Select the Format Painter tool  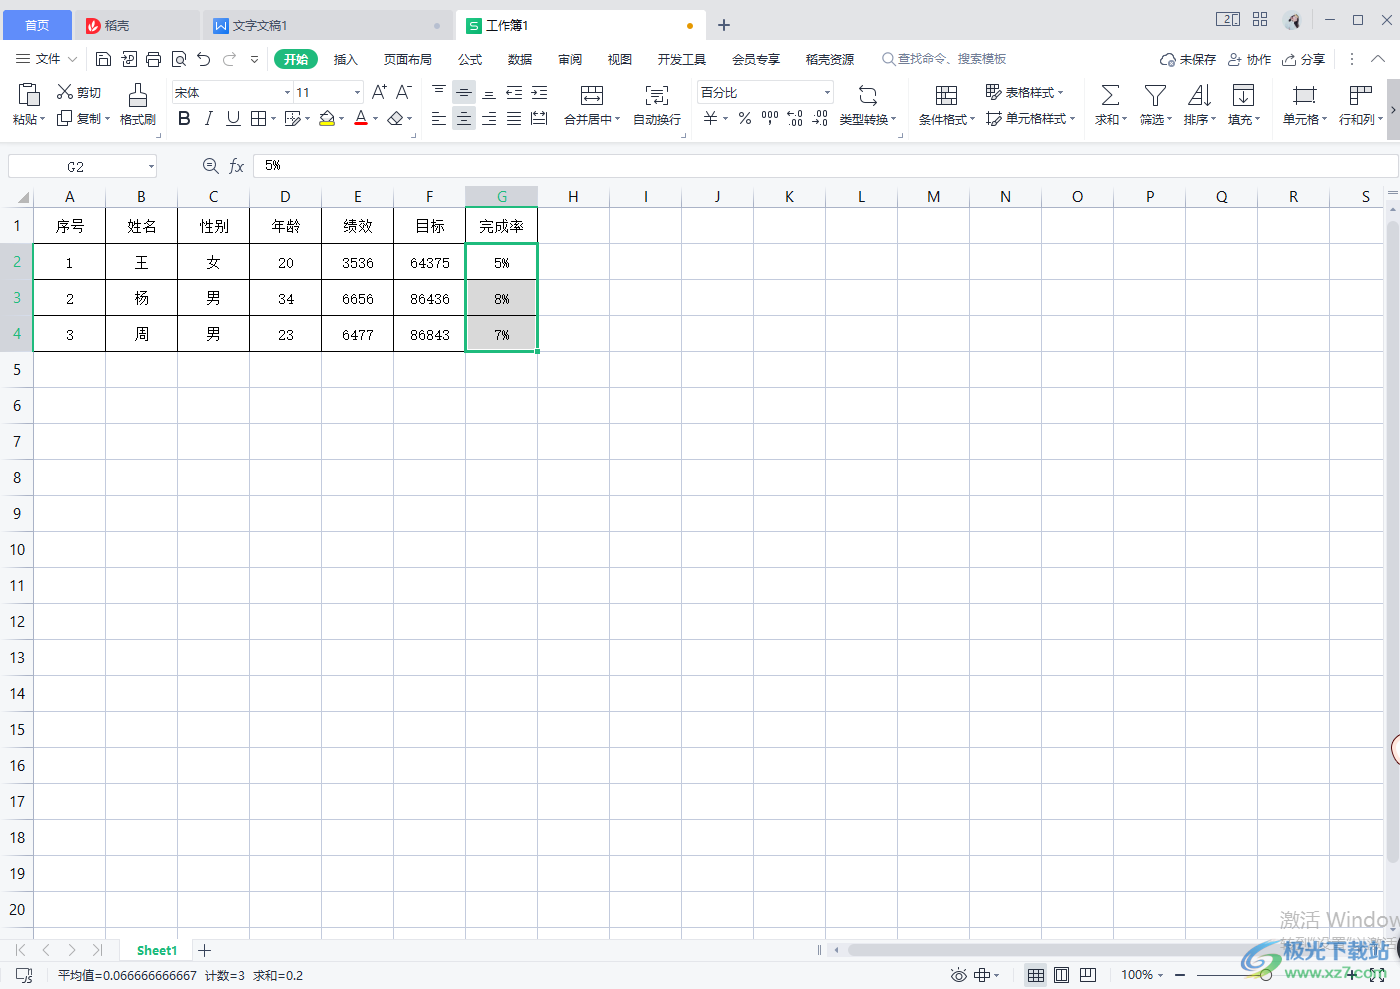138,105
